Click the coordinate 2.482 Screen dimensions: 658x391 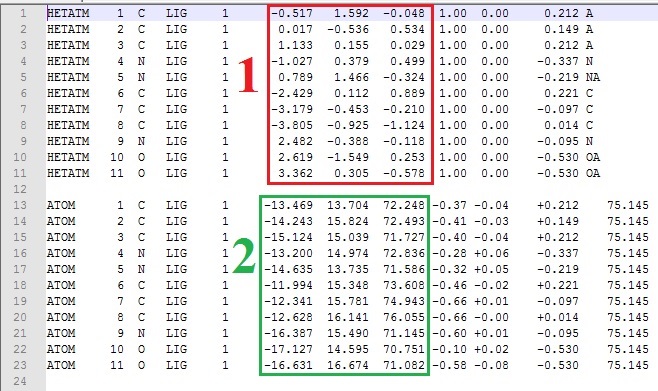pyautogui.click(x=295, y=141)
